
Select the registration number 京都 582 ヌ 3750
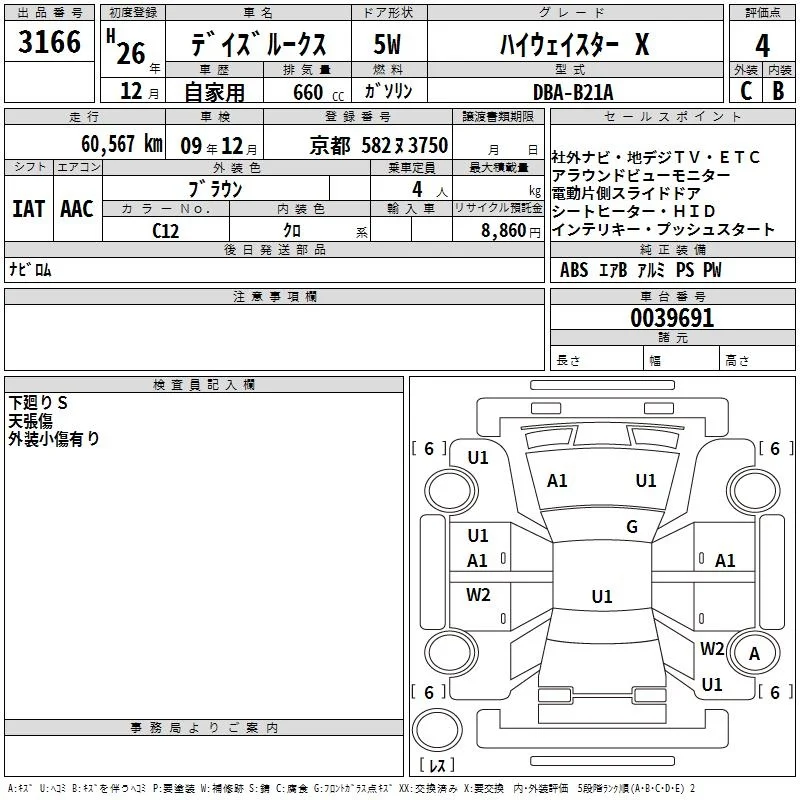pos(379,145)
